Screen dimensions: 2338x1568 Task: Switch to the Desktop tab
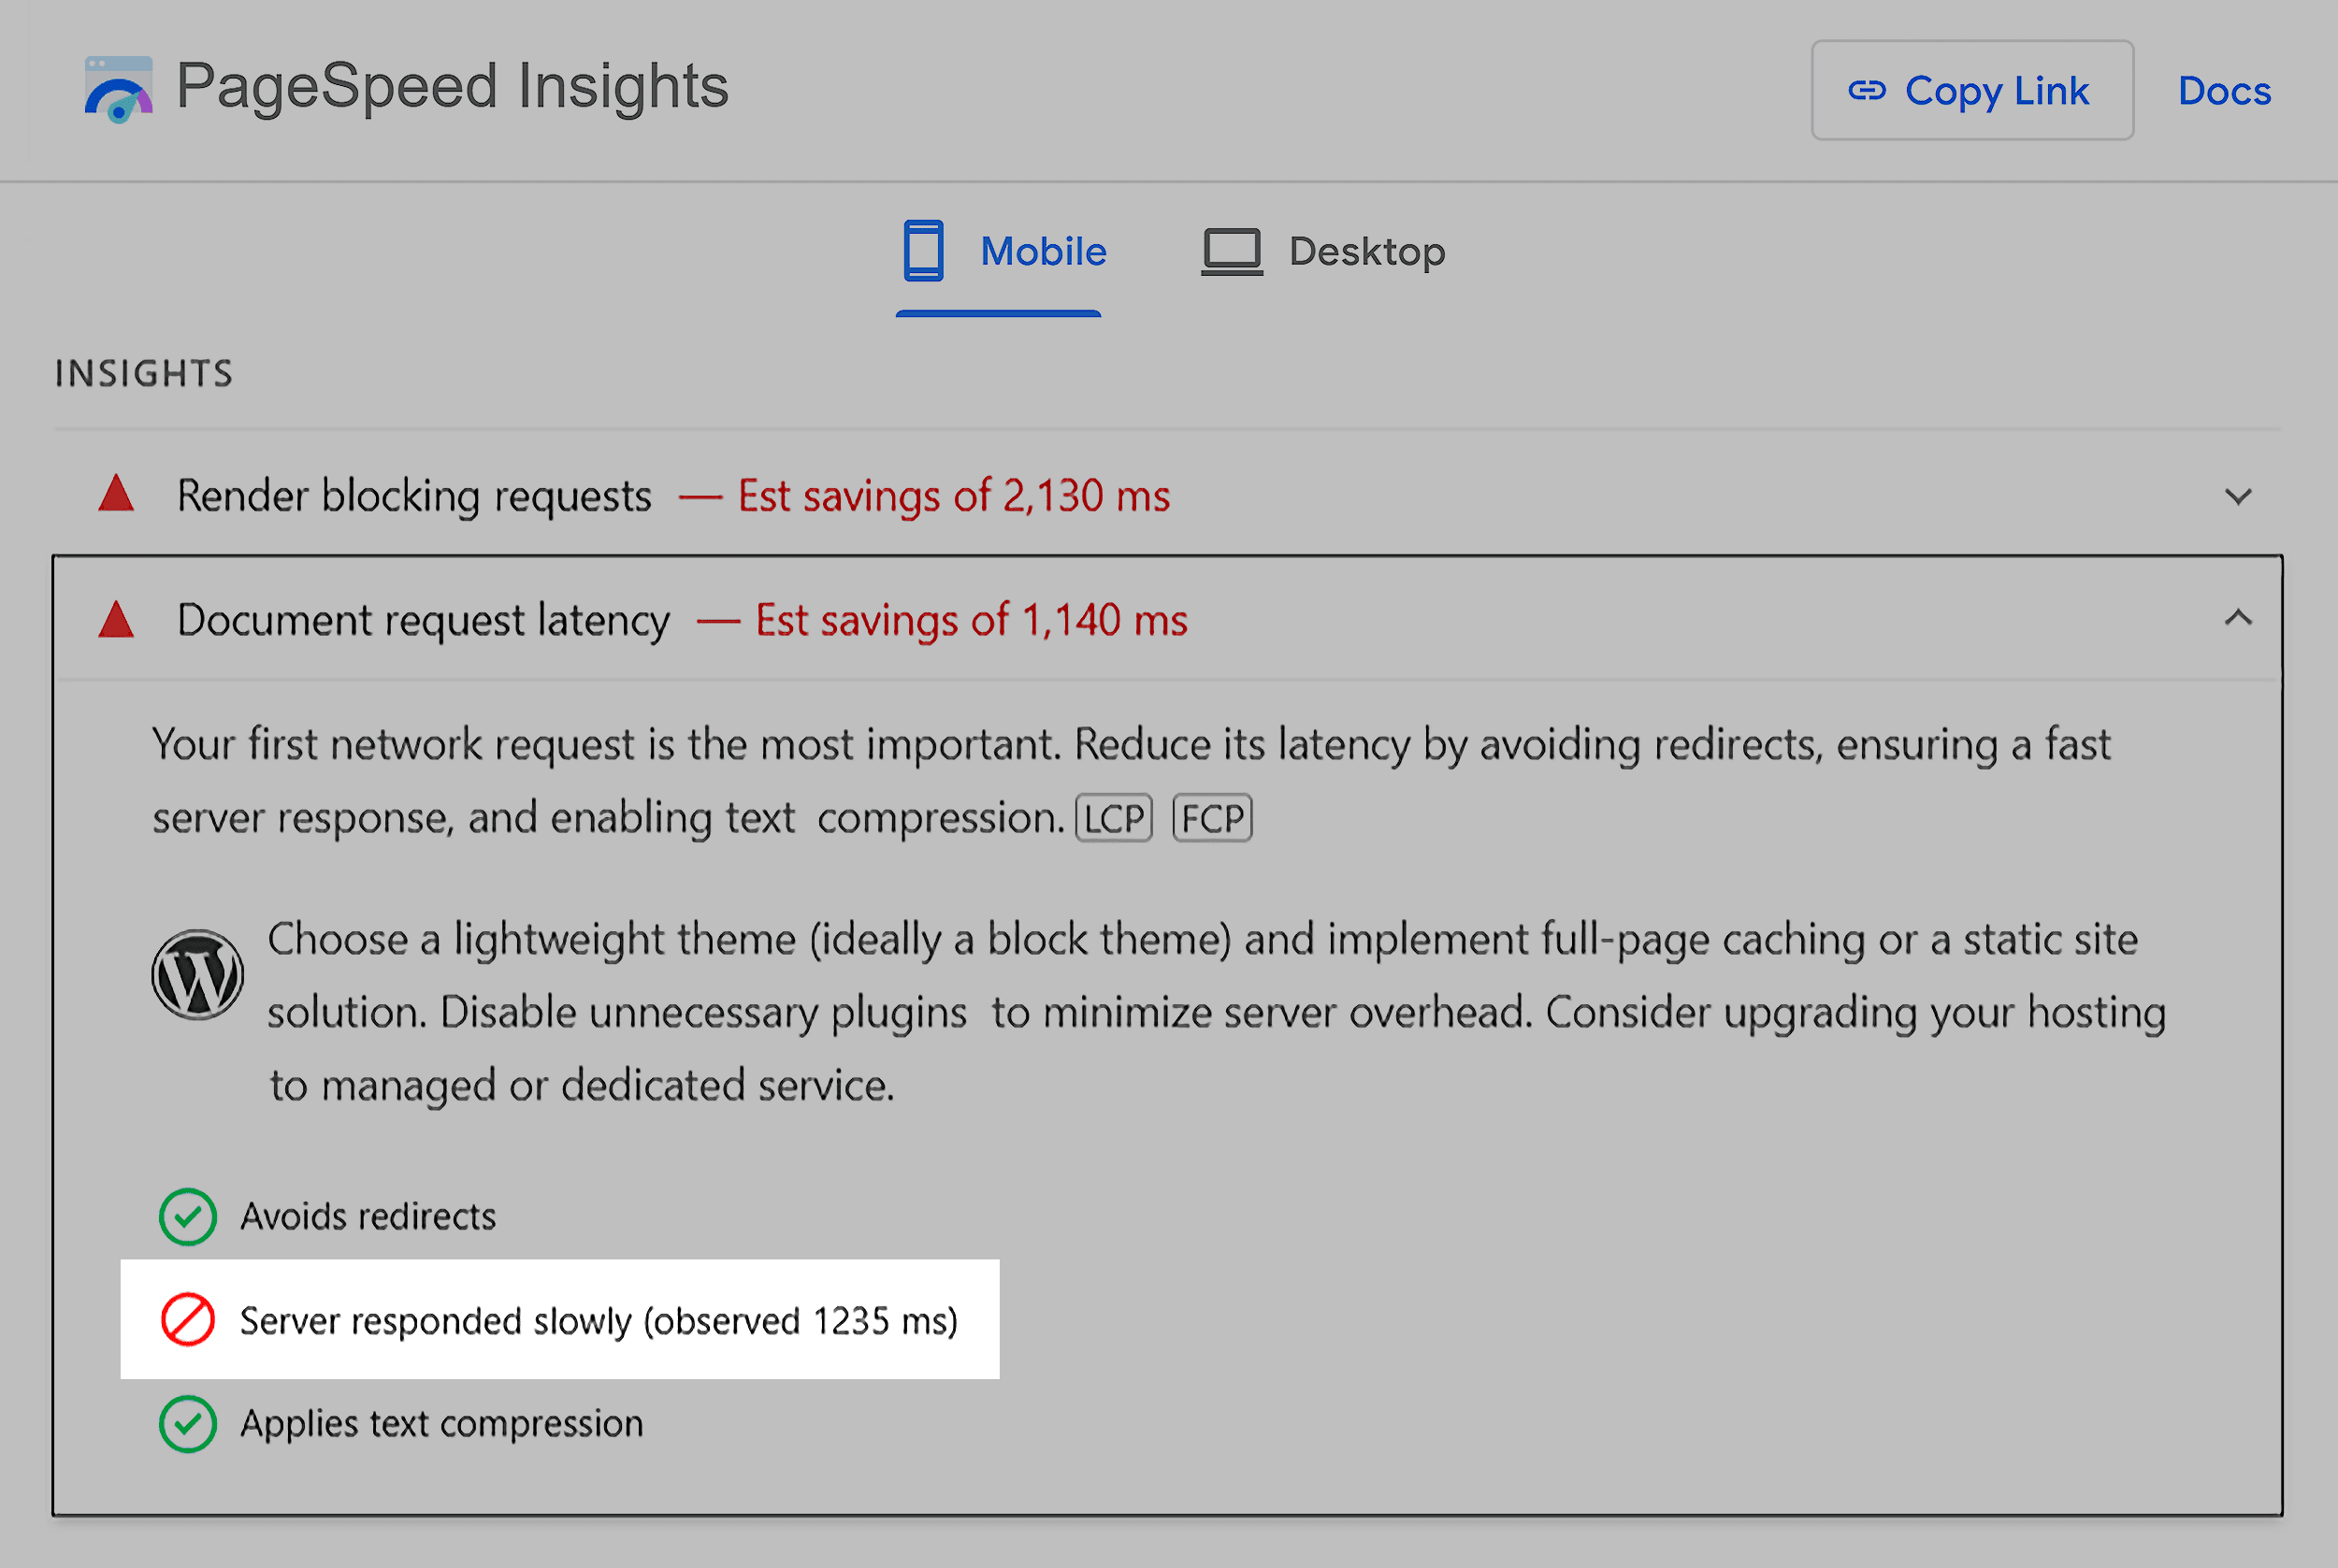point(1367,252)
